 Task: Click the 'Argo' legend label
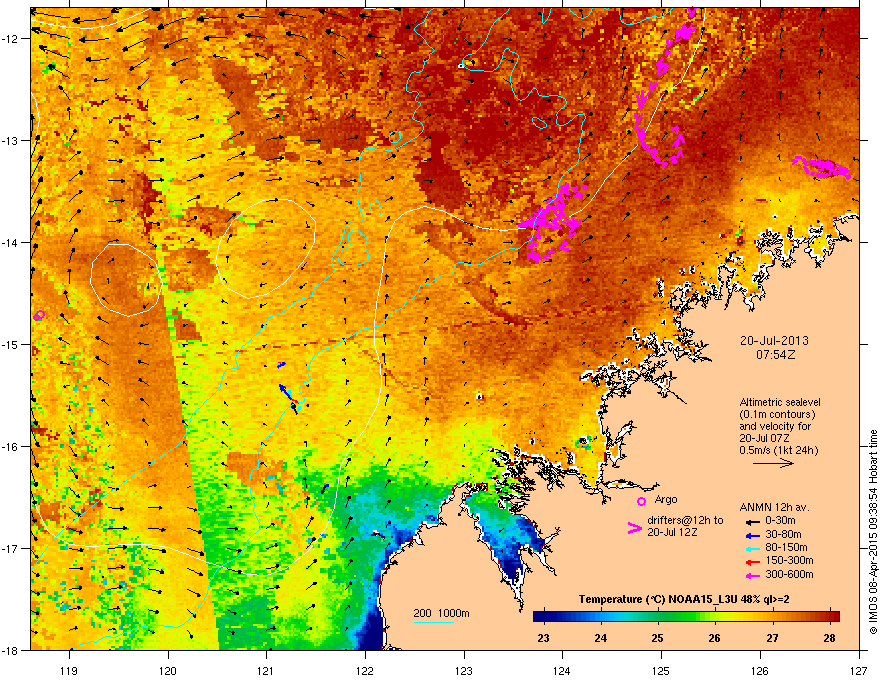click(666, 499)
